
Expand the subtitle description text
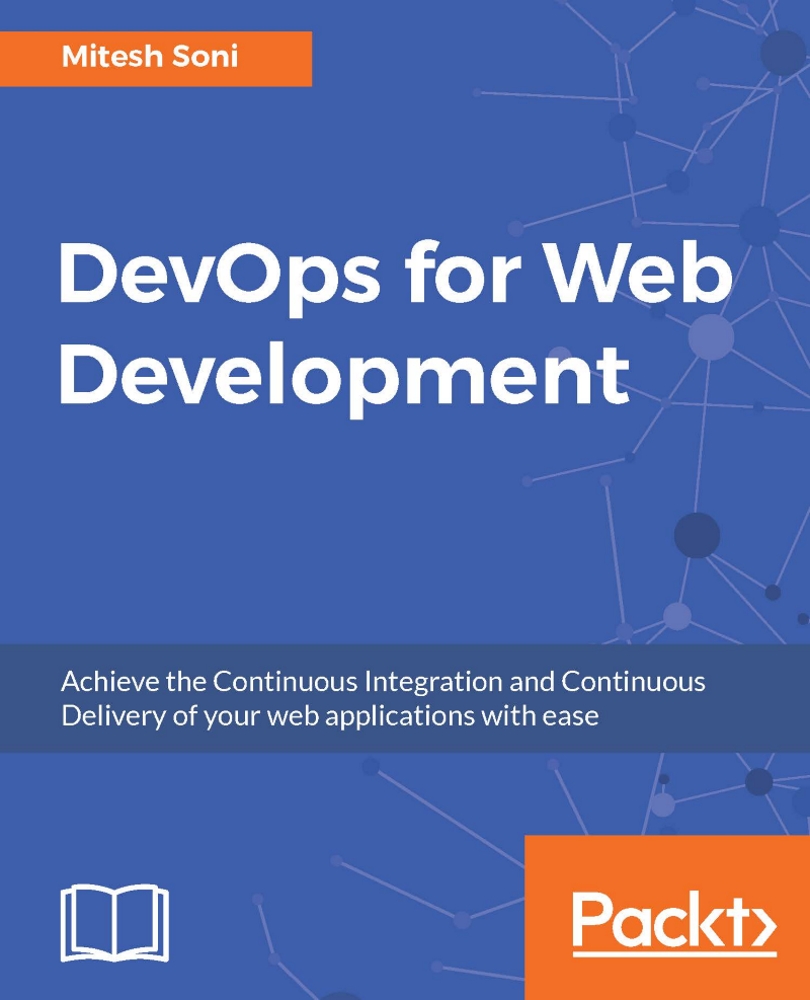coord(385,698)
